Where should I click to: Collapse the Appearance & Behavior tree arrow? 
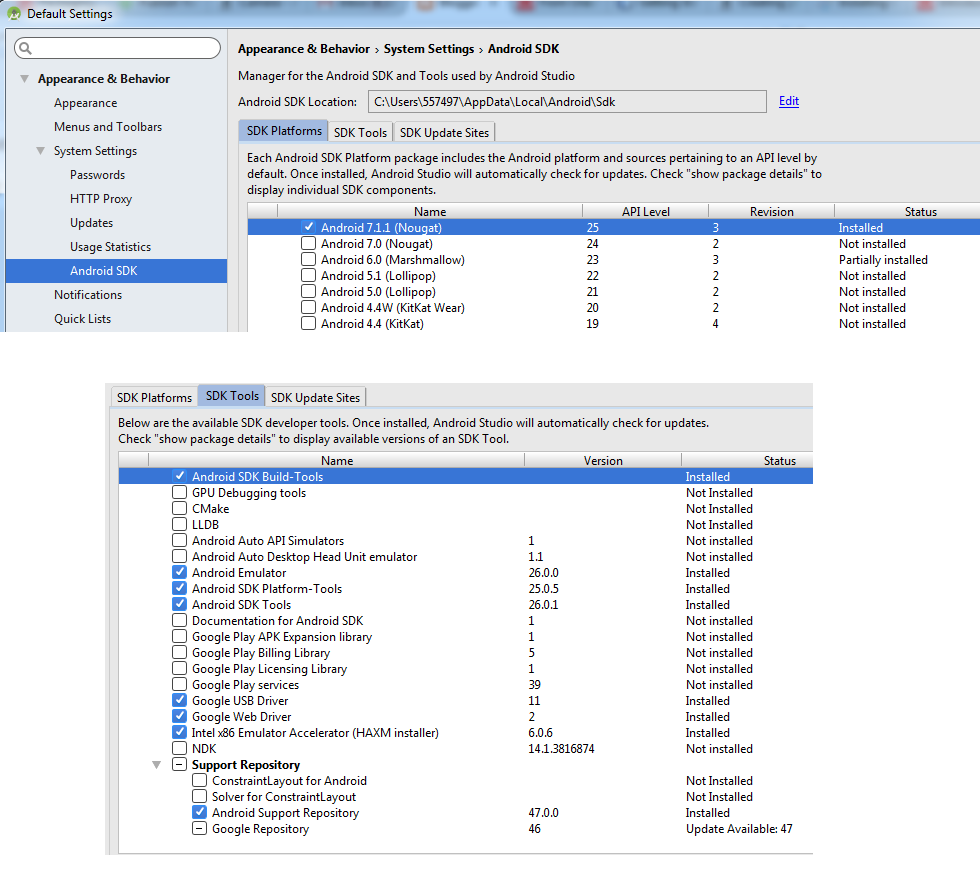pos(24,79)
